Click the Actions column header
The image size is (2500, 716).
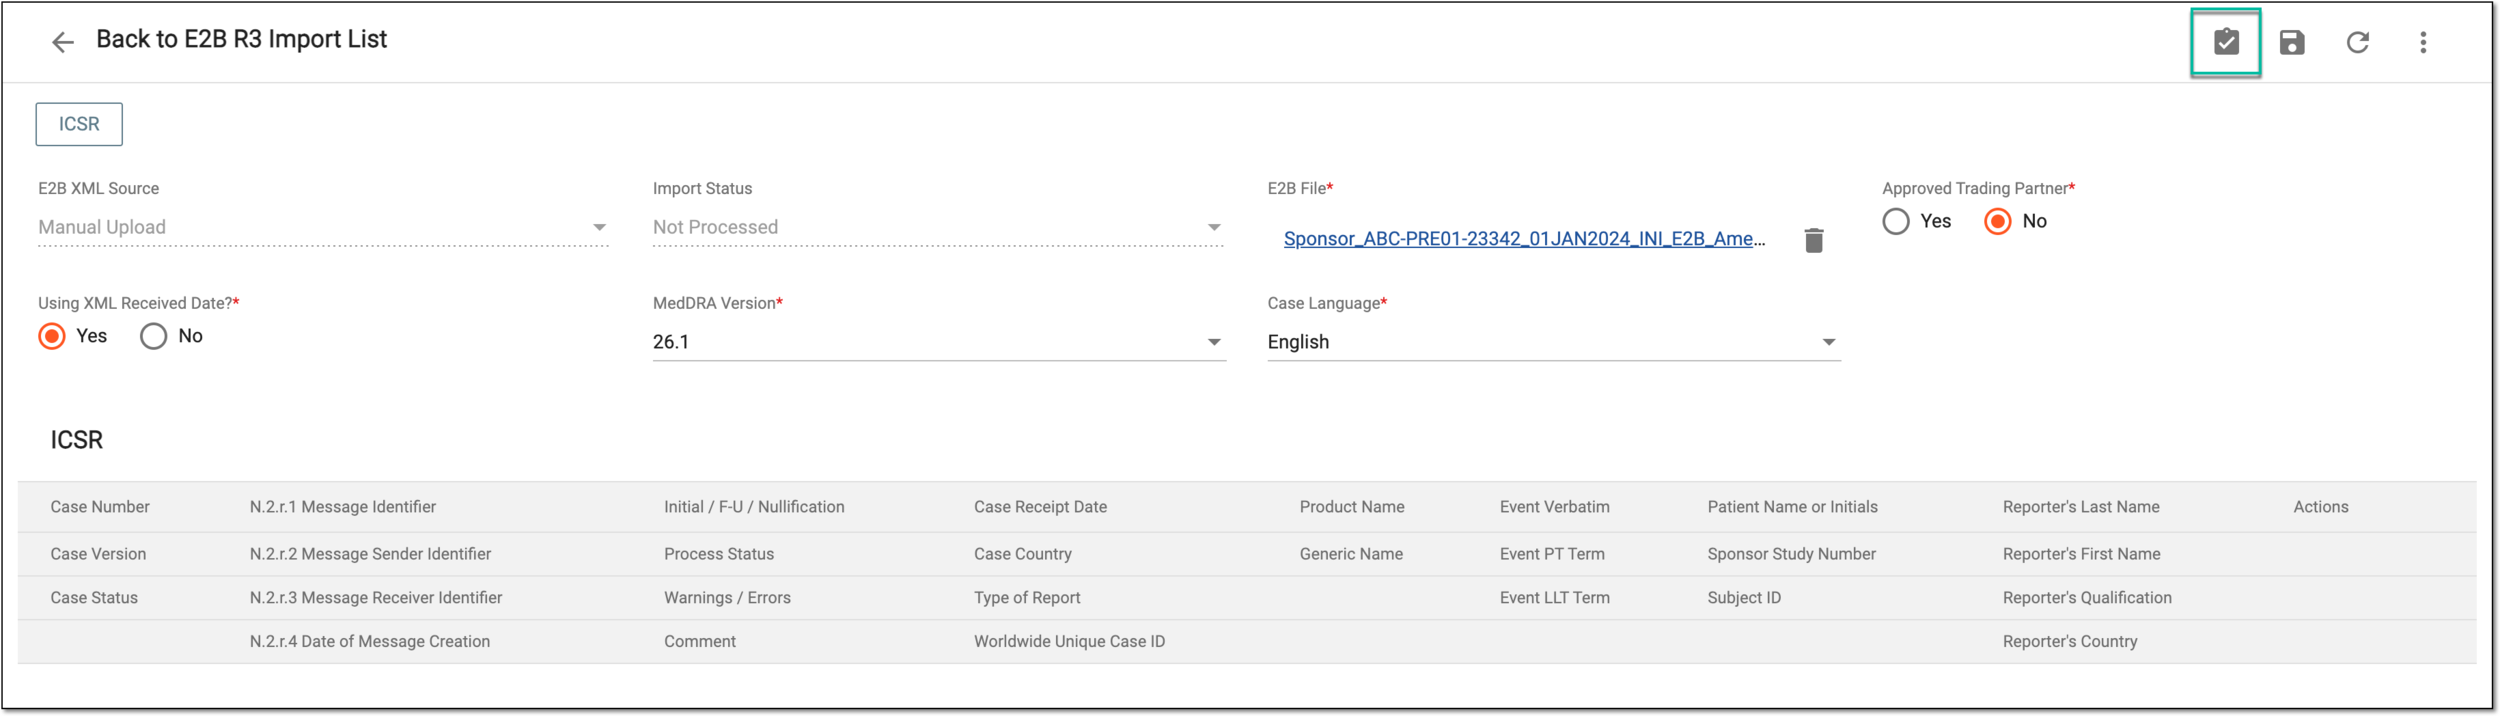click(x=2320, y=507)
